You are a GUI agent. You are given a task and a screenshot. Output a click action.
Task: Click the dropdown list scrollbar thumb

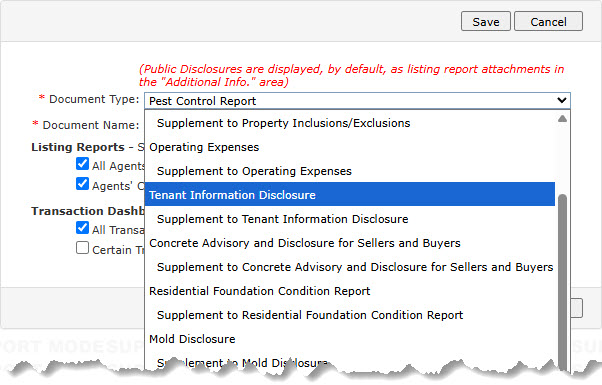562,282
